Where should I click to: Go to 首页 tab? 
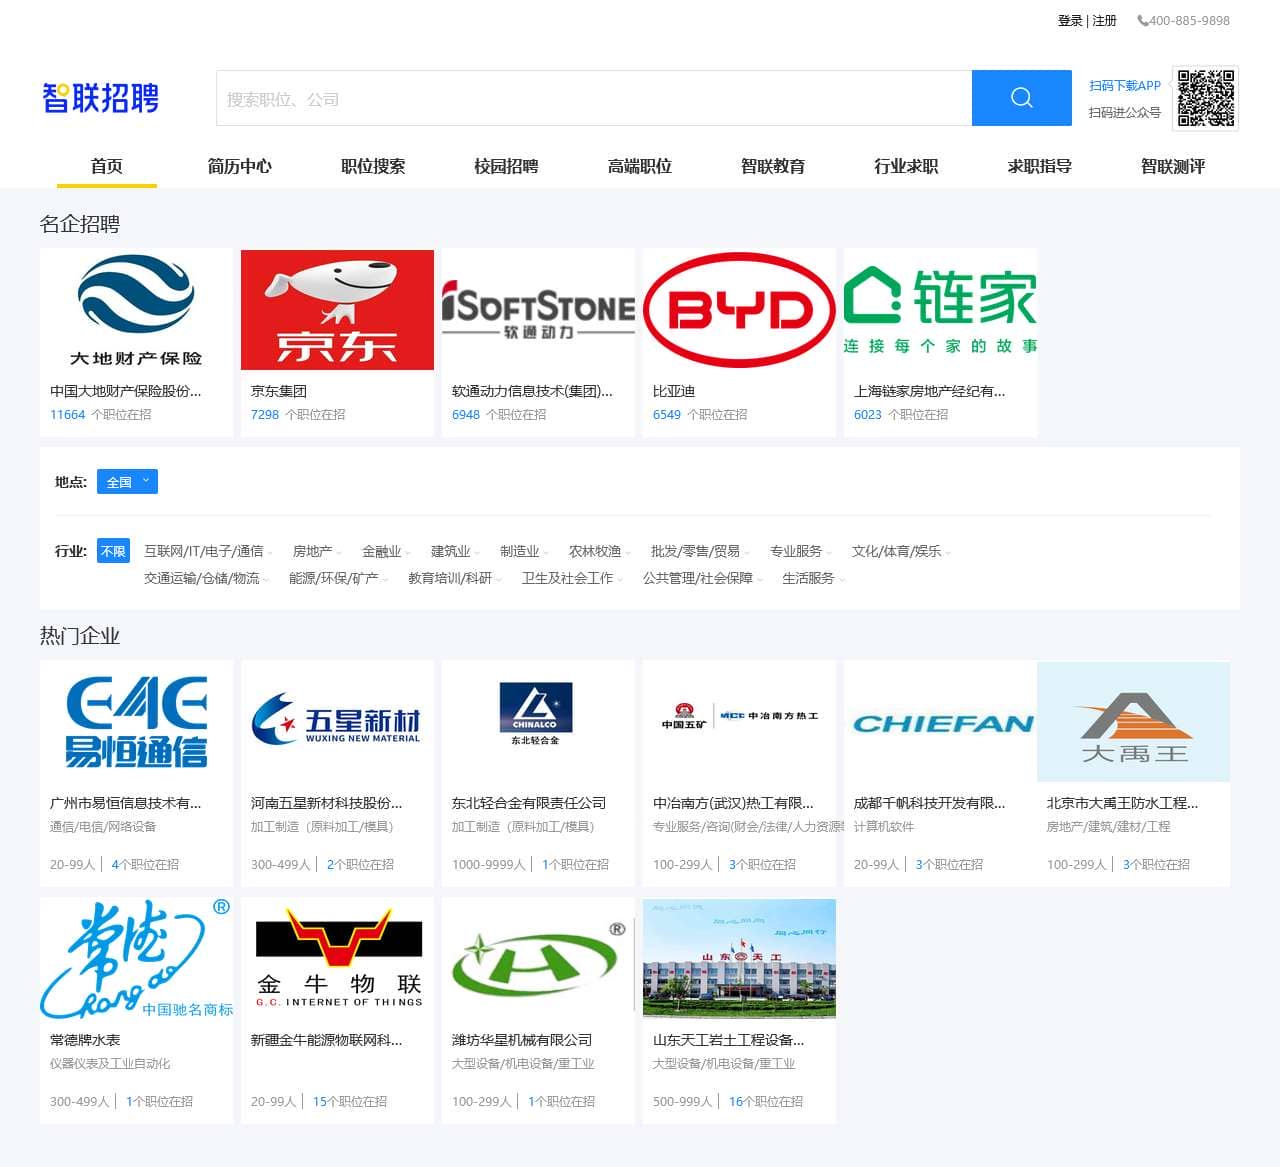tap(107, 166)
